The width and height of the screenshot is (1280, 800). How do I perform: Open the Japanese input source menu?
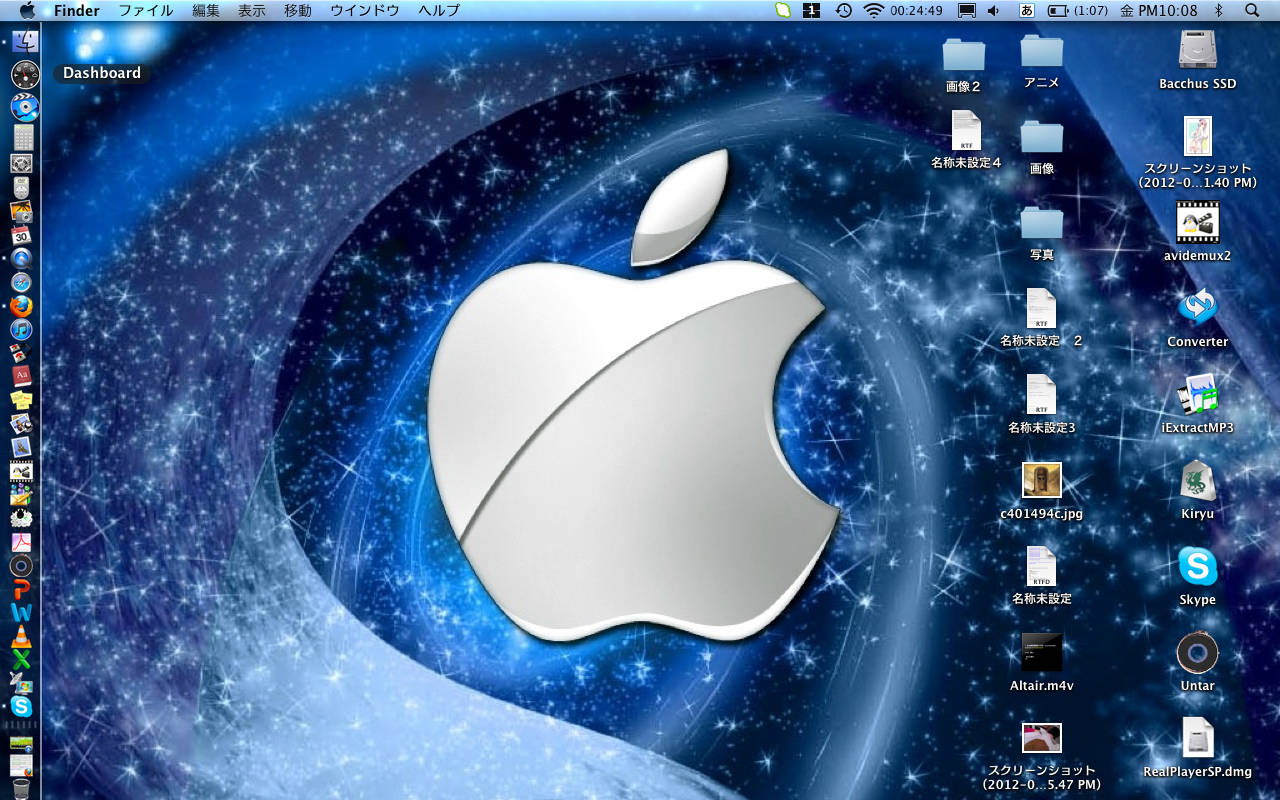[1026, 10]
